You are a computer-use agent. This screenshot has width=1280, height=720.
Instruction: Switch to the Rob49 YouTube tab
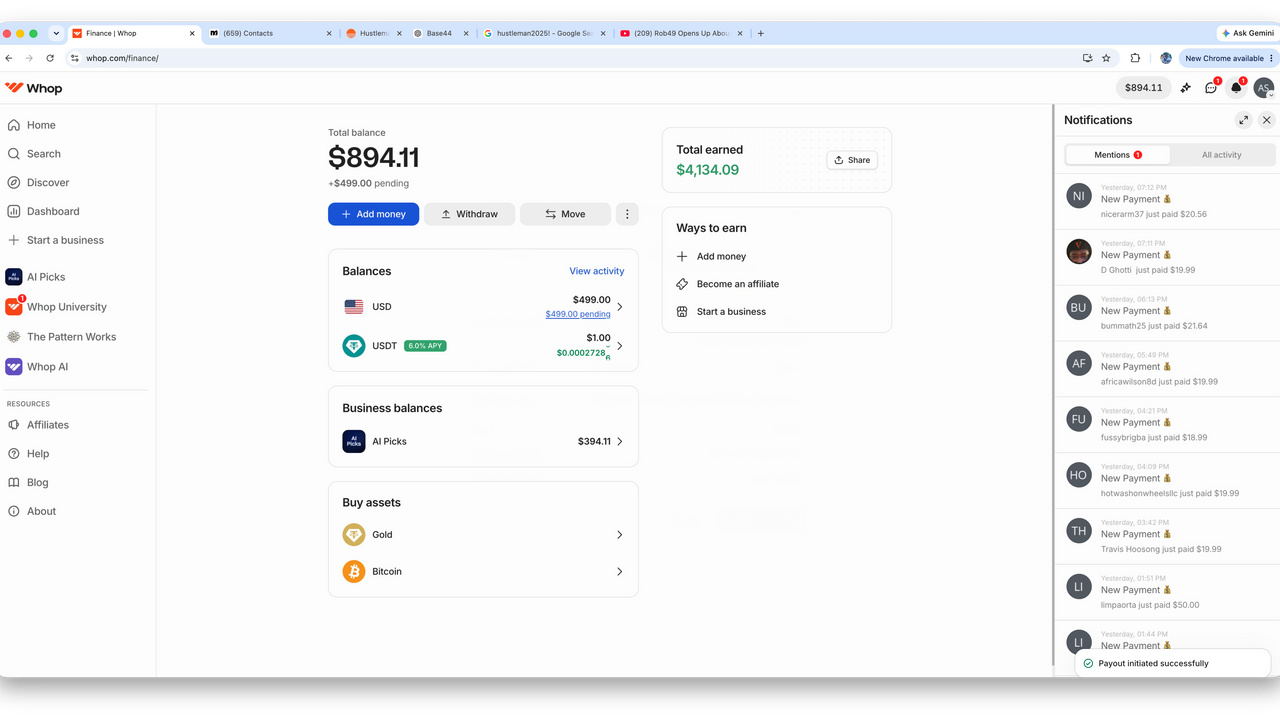680,33
